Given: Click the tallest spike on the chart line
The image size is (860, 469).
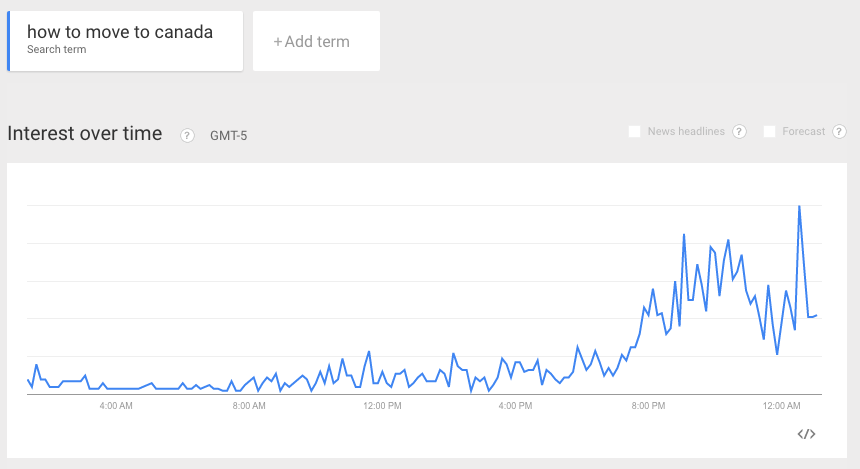Looking at the screenshot, I should [x=799, y=207].
